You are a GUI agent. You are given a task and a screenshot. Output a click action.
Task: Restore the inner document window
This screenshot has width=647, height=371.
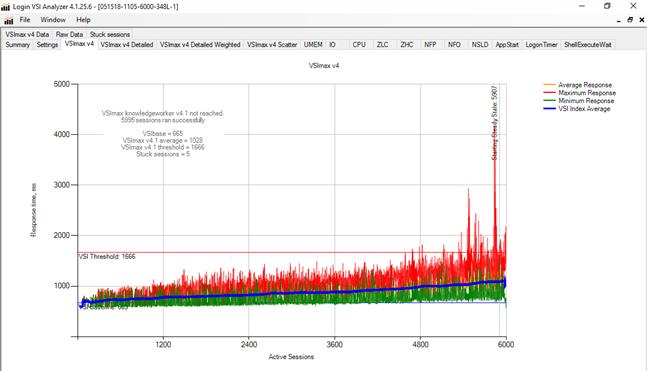(x=630, y=20)
